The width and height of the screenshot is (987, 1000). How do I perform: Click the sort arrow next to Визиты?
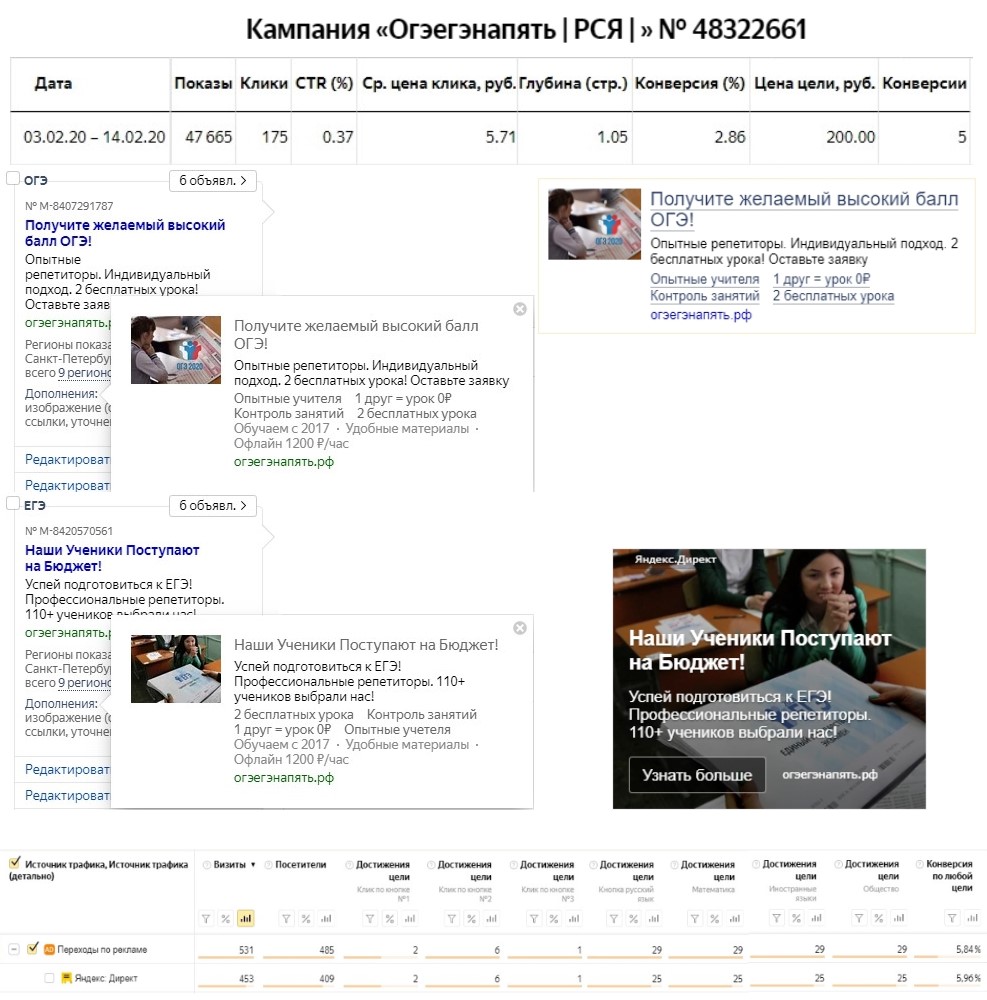coord(253,865)
